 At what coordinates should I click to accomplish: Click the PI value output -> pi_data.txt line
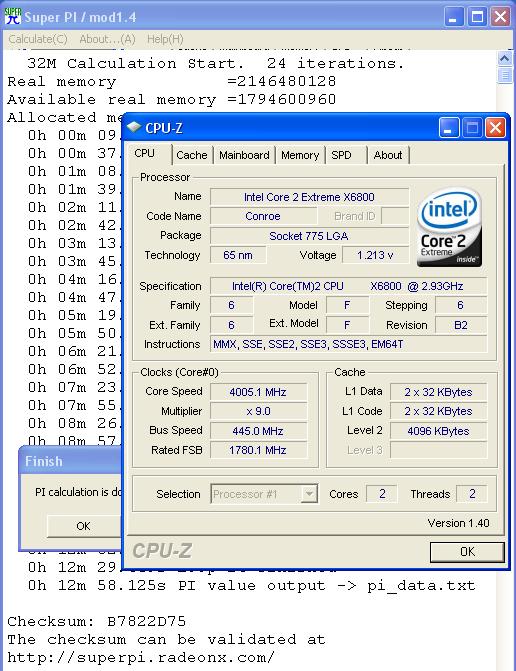pyautogui.click(x=252, y=585)
